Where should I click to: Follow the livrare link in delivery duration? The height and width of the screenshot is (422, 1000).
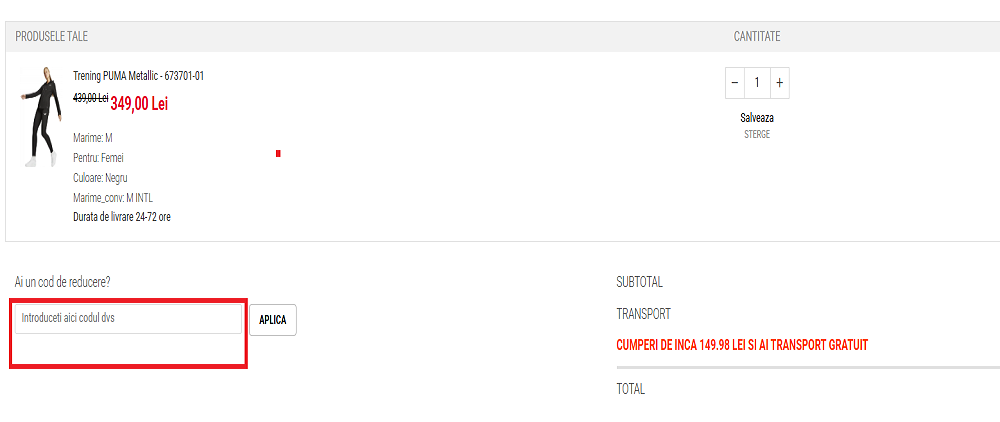(121, 217)
